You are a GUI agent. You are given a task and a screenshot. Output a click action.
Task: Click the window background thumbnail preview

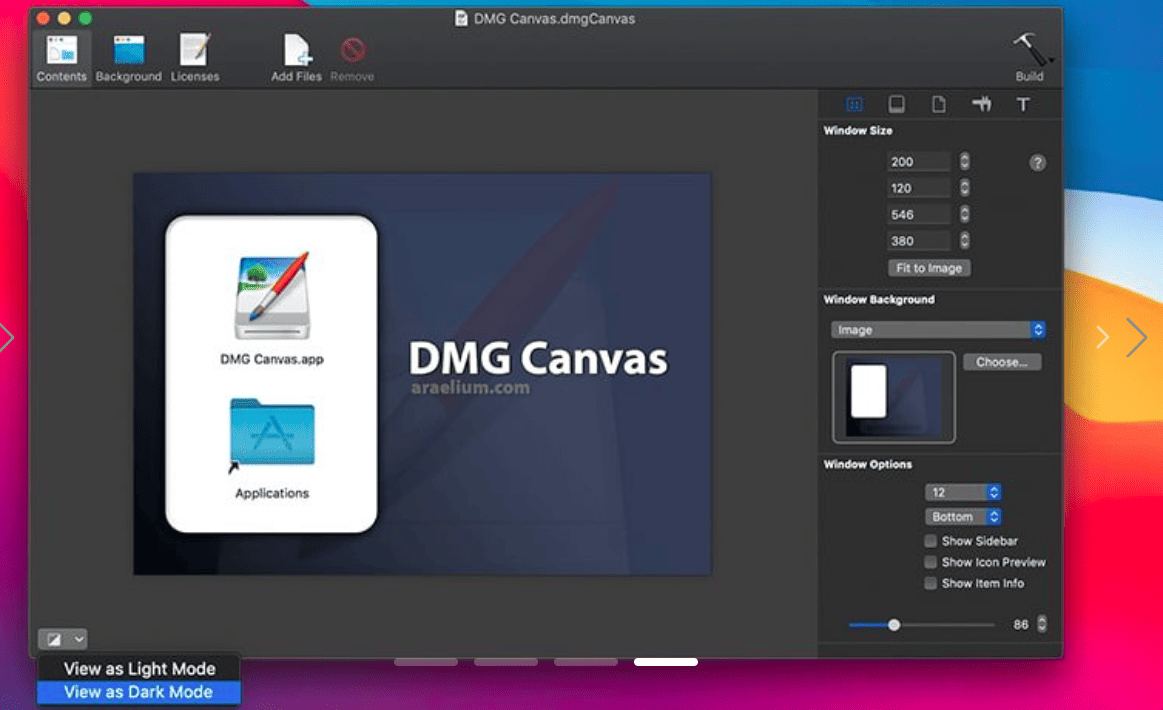tap(894, 397)
